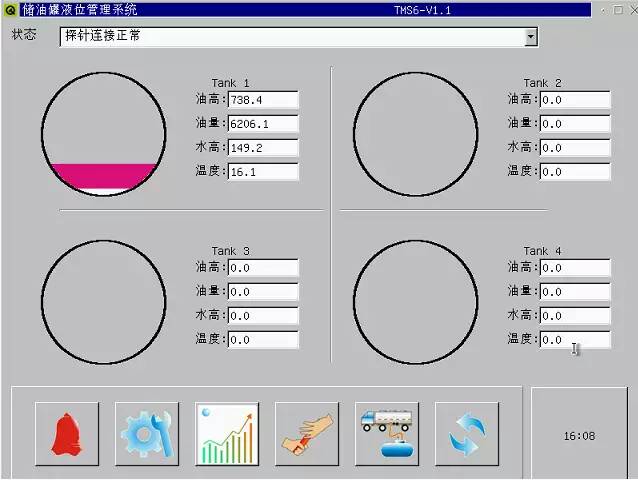Click Tank 4 水高 input field
The image size is (638, 480).
pos(575,316)
